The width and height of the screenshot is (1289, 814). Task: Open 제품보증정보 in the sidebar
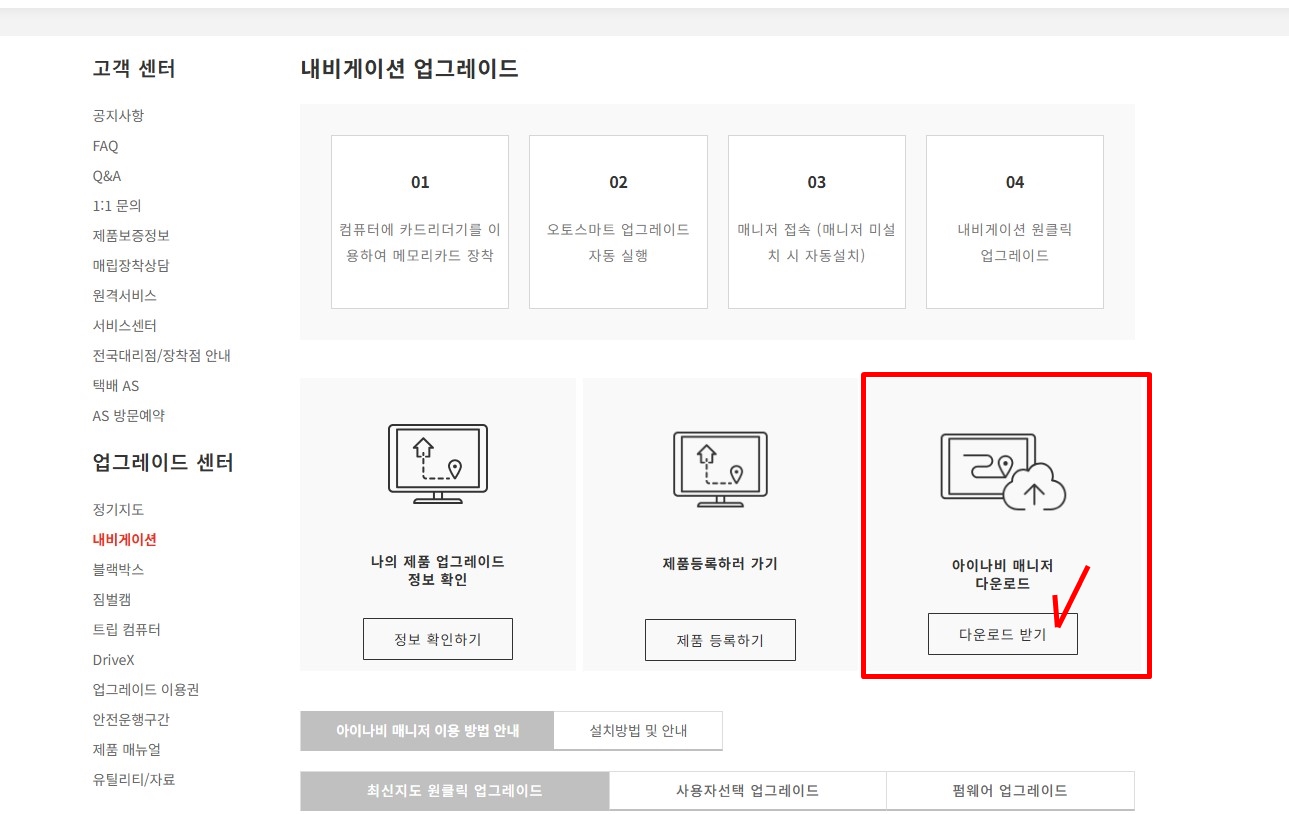click(x=131, y=236)
